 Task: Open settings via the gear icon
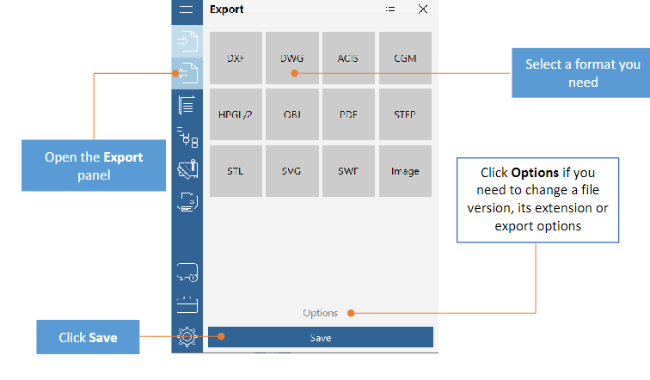187,336
